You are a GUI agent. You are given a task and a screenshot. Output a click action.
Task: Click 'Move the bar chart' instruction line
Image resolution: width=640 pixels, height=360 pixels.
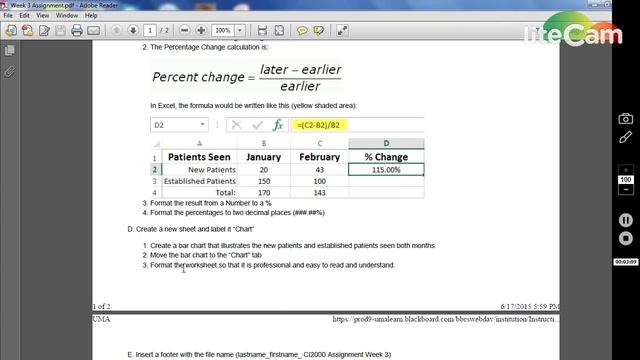pyautogui.click(x=202, y=255)
